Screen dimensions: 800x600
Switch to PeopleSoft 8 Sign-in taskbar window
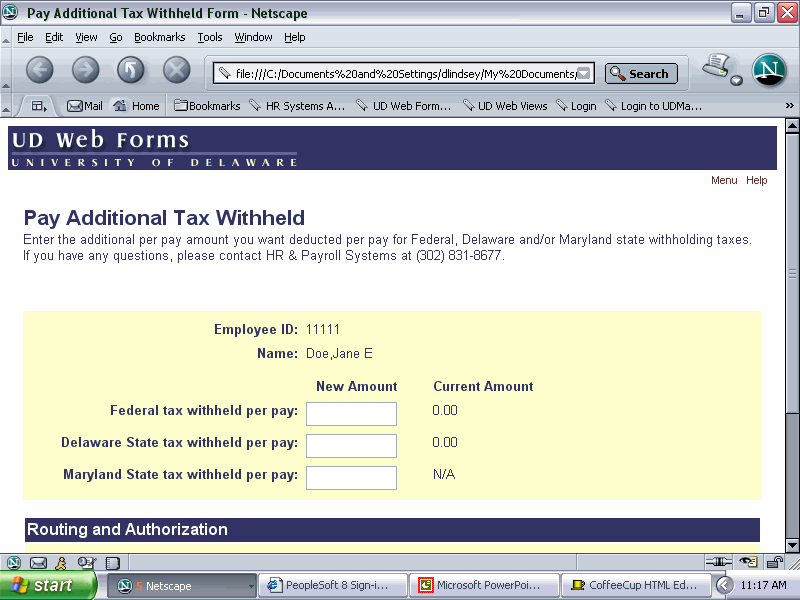334,585
